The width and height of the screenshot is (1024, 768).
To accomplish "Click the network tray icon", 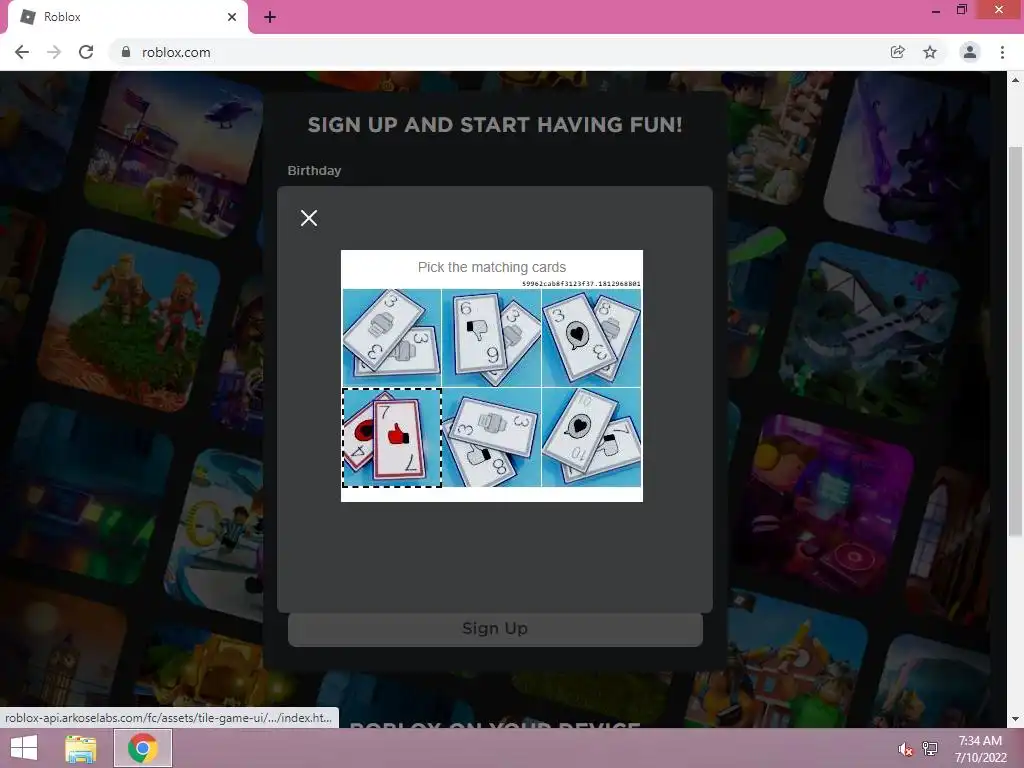I will [x=930, y=749].
